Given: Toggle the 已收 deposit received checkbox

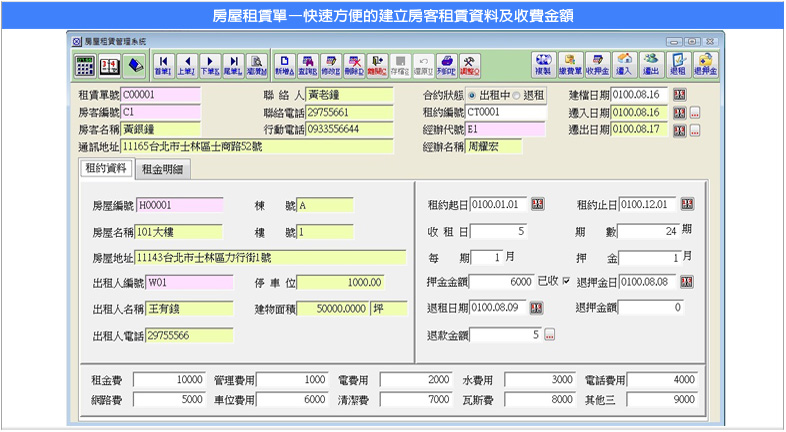Looking at the screenshot, I should click(566, 281).
